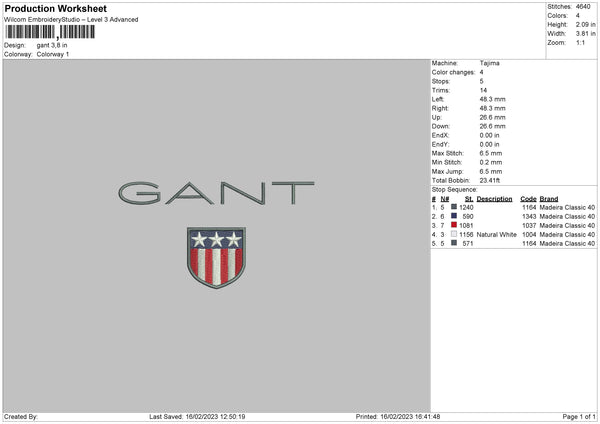Screen dimensions: 600x424
Task: Click the grey swatch in stop row 5
Action: pos(454,243)
